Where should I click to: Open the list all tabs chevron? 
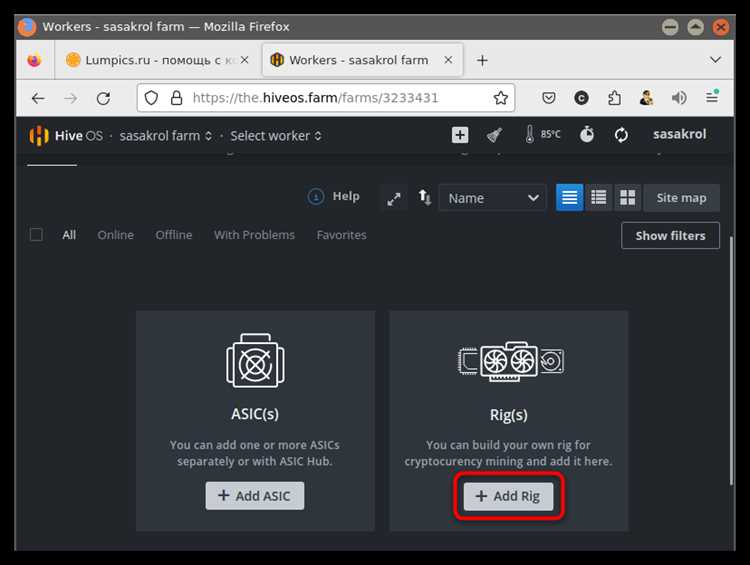pyautogui.click(x=715, y=60)
